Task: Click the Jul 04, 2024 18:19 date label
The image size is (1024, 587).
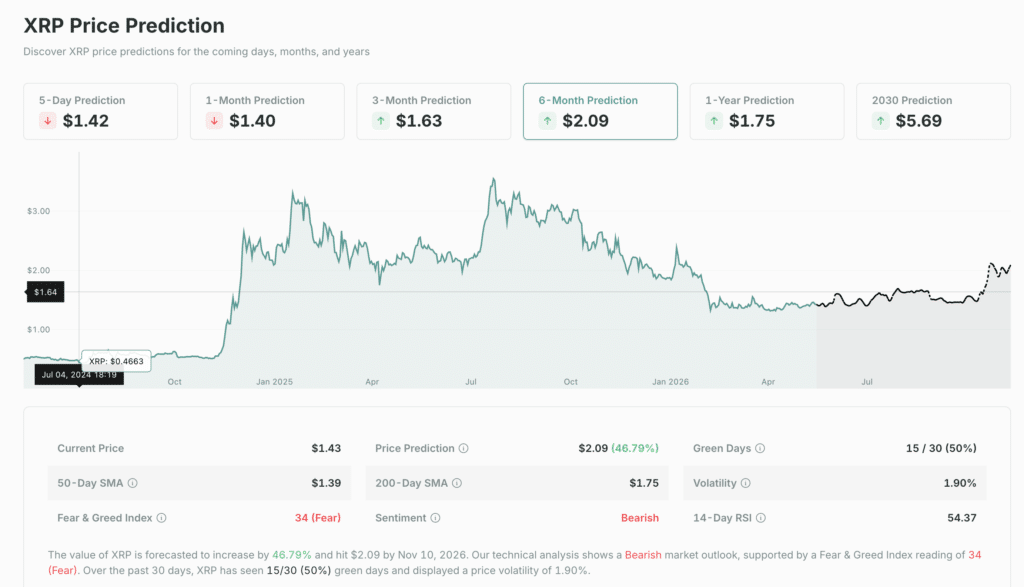Action: pyautogui.click(x=79, y=375)
